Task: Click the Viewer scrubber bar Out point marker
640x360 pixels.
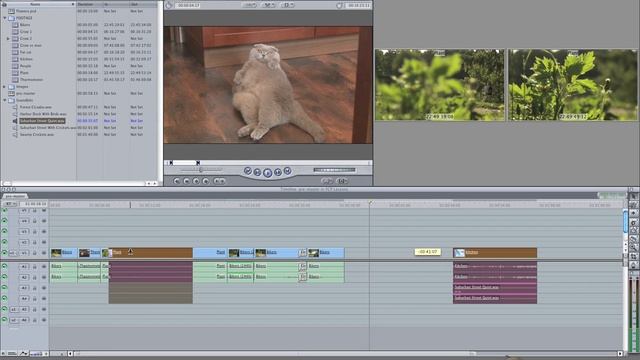Action: coord(198,163)
